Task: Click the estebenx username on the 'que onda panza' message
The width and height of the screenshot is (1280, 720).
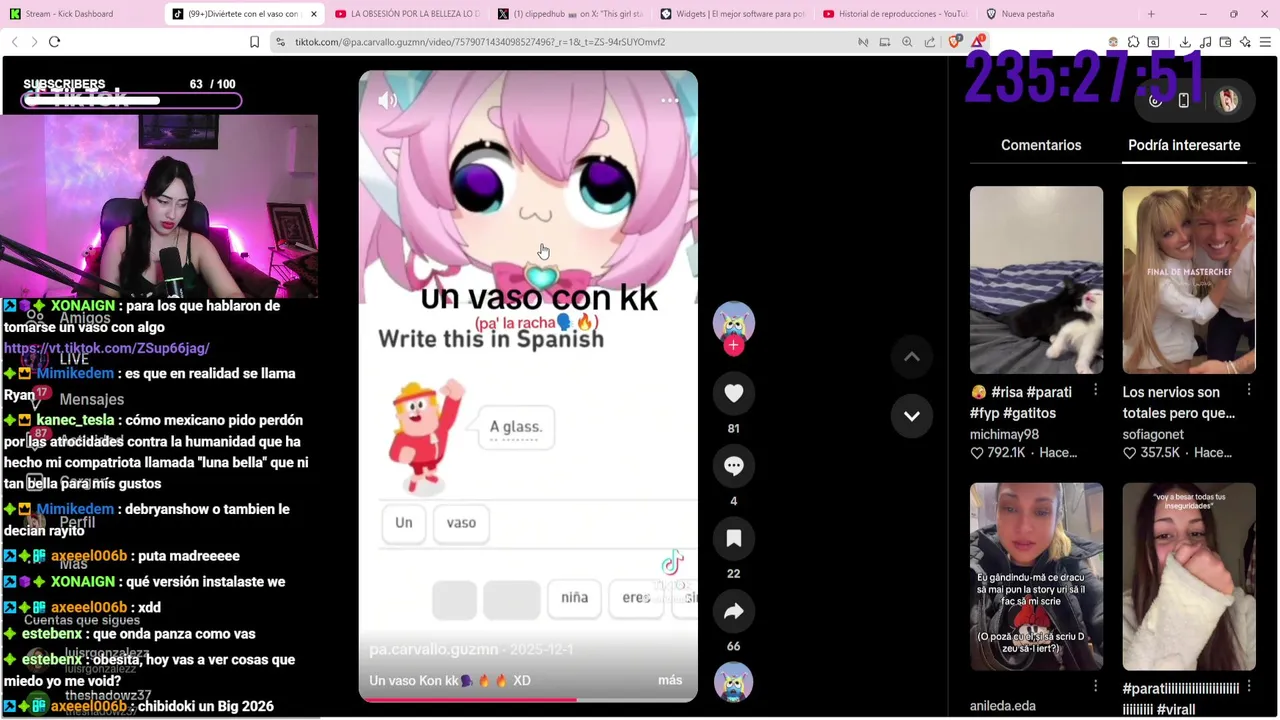Action: pyautogui.click(x=52, y=634)
